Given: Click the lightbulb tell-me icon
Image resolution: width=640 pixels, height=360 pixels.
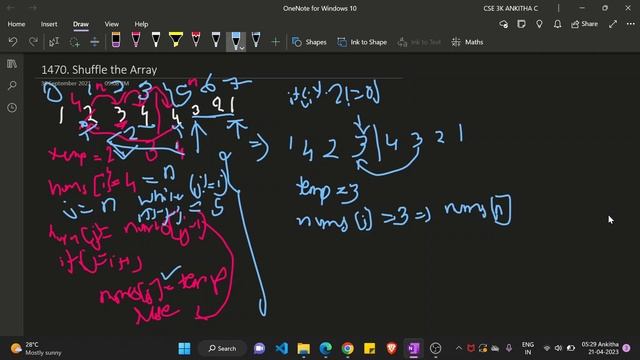Looking at the screenshot, I should click(539, 24).
